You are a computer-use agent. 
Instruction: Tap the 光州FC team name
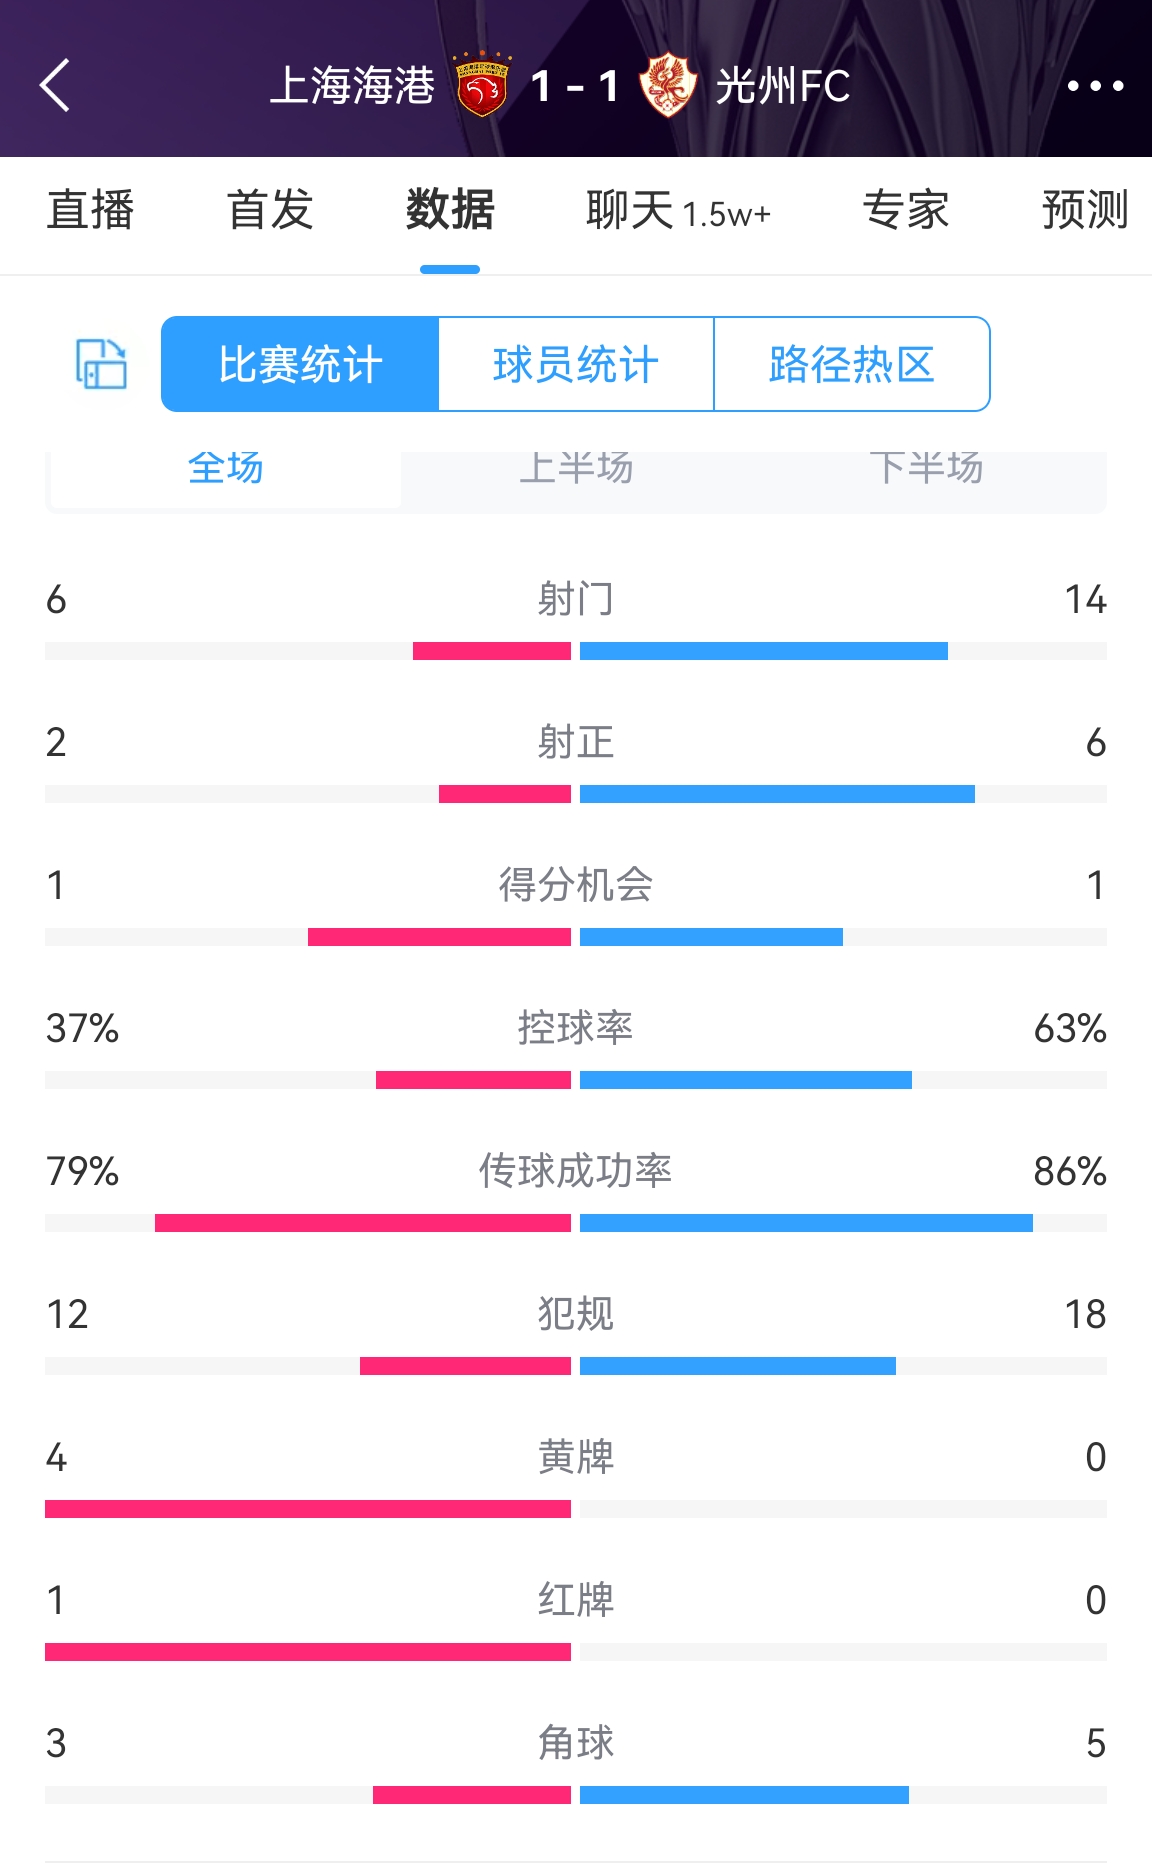point(783,86)
